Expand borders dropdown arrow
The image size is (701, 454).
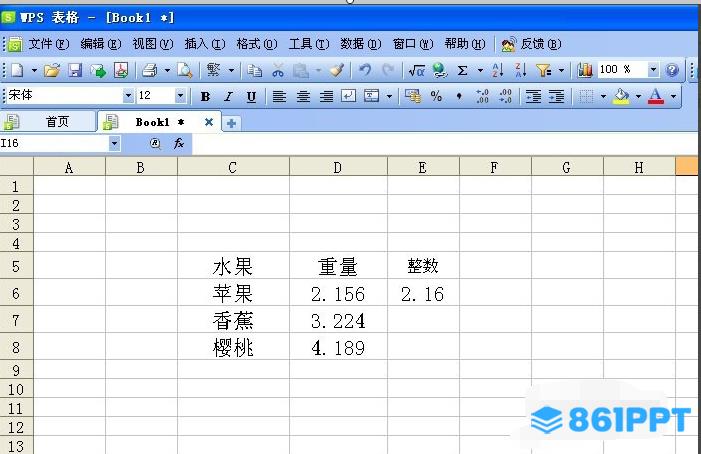point(603,97)
